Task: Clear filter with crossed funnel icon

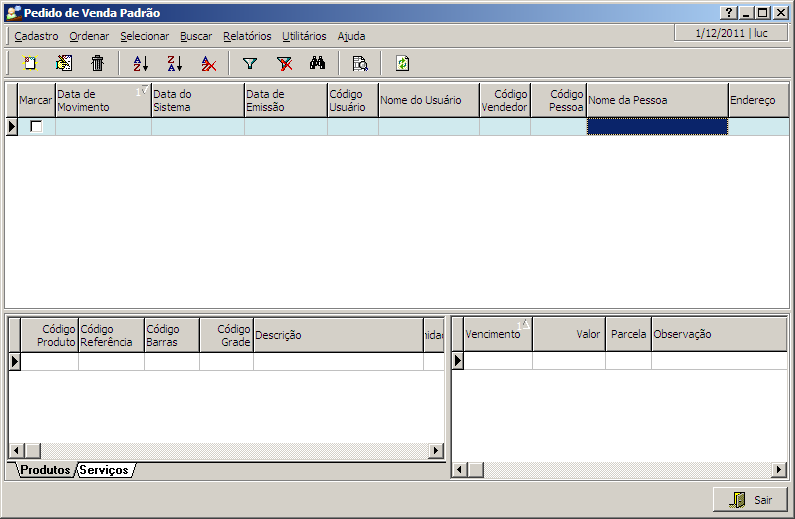Action: 284,63
